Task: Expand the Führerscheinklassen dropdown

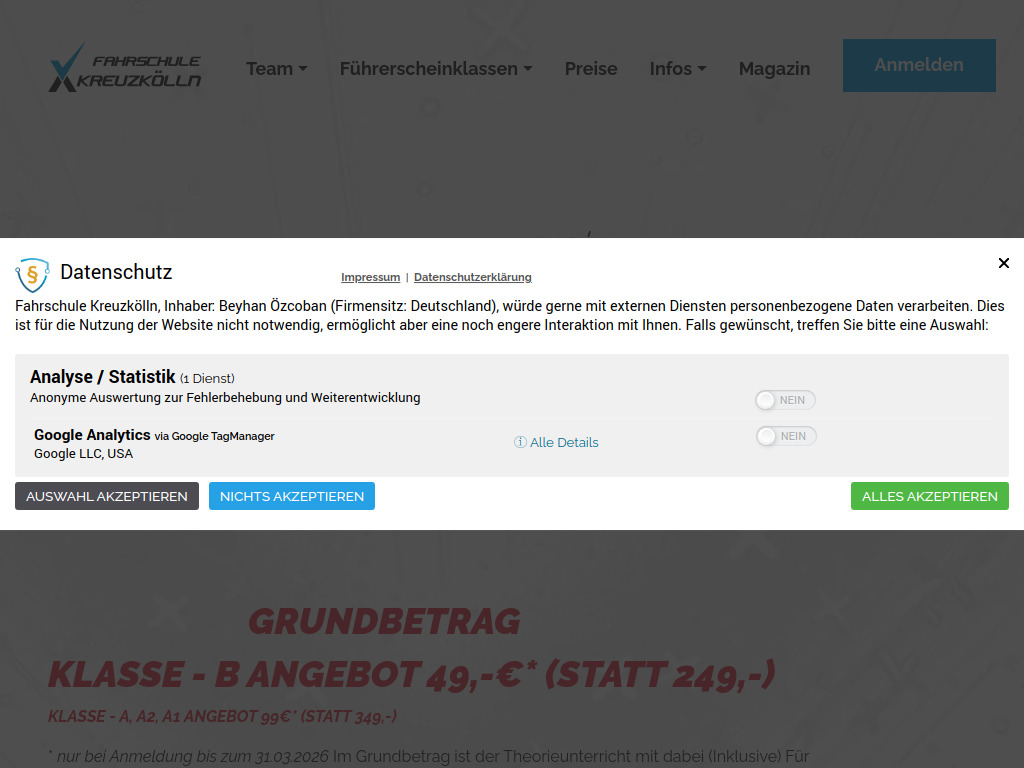Action: point(428,69)
